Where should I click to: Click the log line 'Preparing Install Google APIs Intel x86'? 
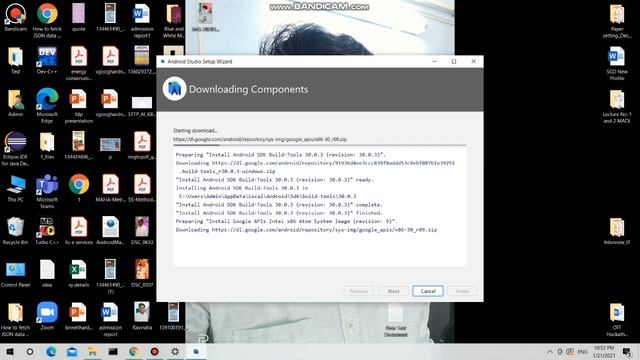pos(286,221)
